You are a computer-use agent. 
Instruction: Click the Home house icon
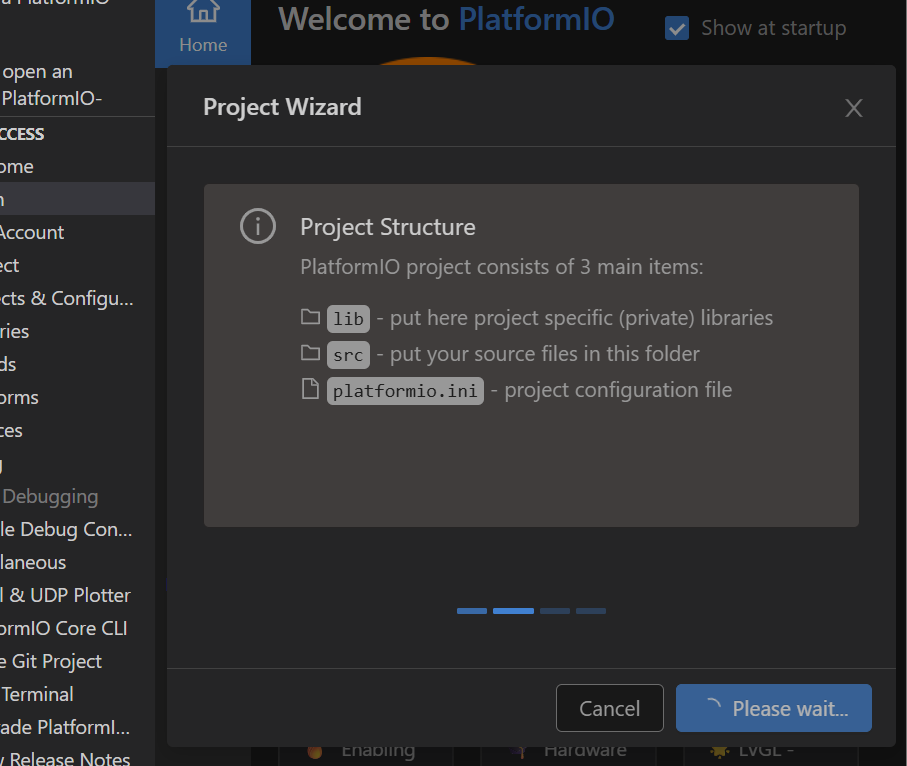pyautogui.click(x=203, y=10)
